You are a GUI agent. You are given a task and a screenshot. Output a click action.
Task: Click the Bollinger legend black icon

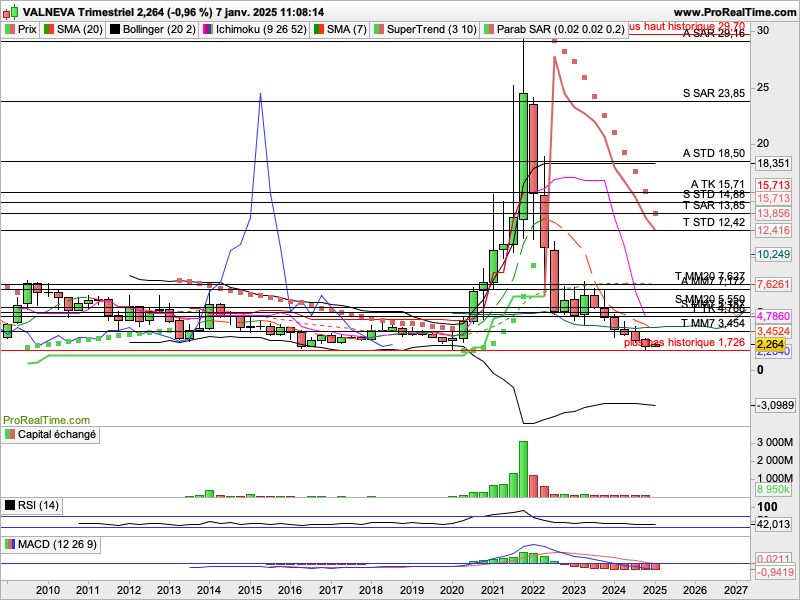[x=114, y=30]
